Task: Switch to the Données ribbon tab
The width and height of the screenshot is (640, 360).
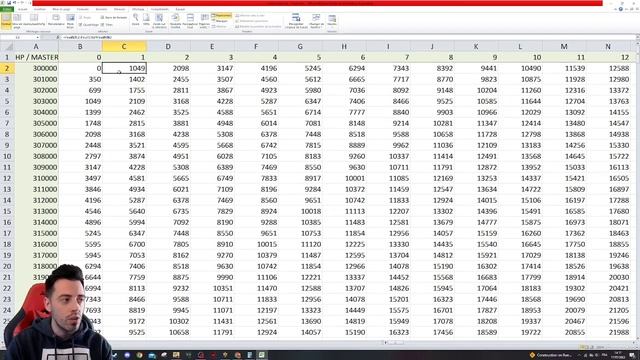Action: [101, 9]
